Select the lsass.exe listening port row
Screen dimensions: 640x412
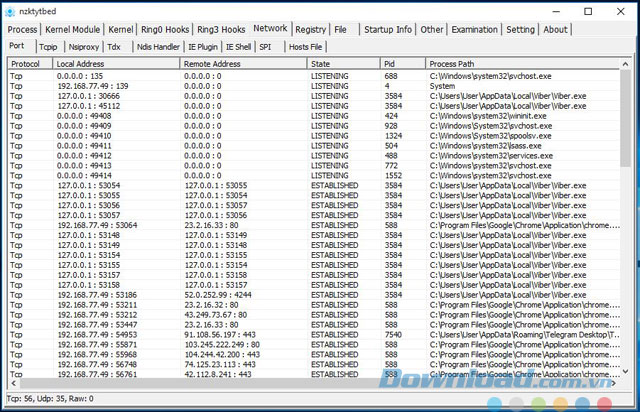[300, 145]
